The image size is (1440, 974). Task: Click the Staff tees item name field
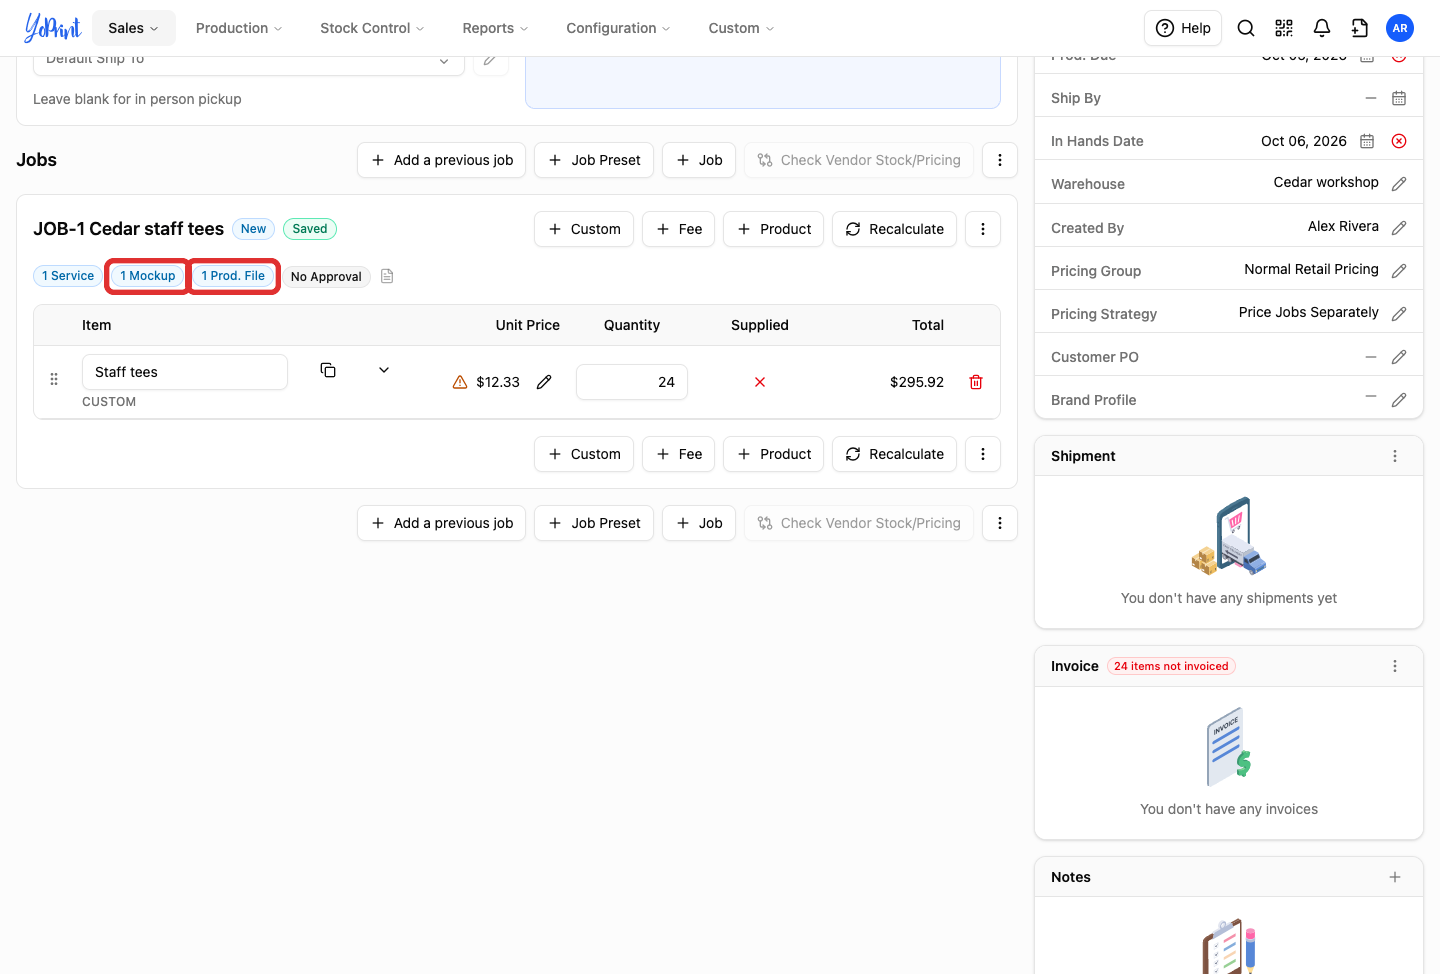pyautogui.click(x=185, y=372)
